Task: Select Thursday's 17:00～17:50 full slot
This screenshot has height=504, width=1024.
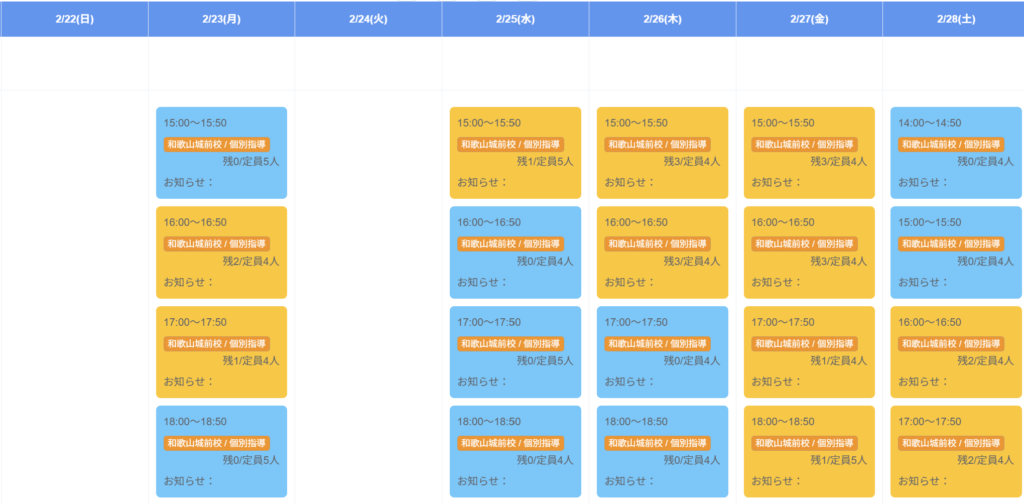Action: tap(662, 352)
